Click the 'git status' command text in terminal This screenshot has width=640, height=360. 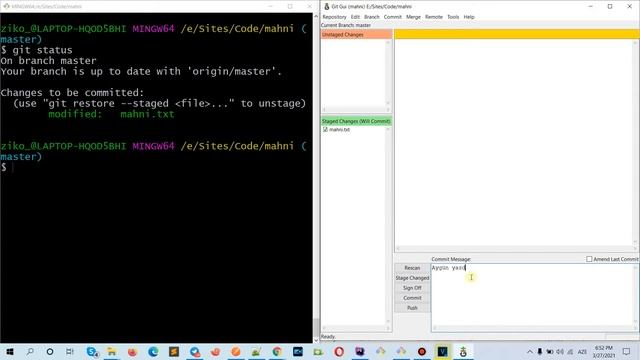(42, 50)
